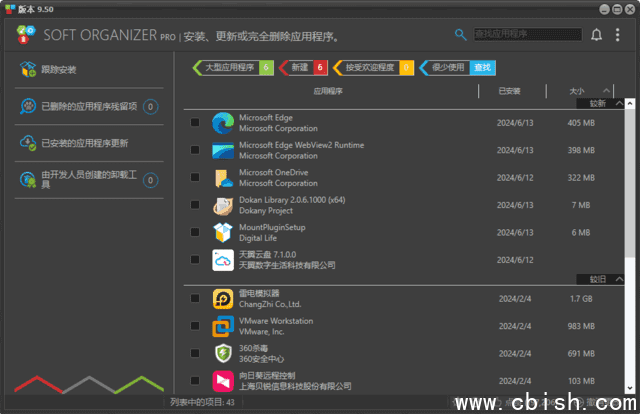The width and height of the screenshot is (640, 414).
Task: Open 已安装的应用程序更新 in sidebar
Action: 85,143
